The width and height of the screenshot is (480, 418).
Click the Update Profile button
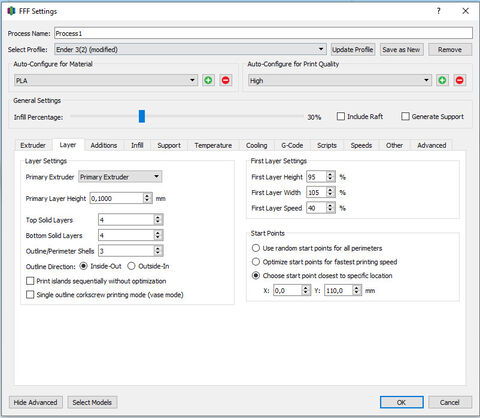(x=353, y=49)
